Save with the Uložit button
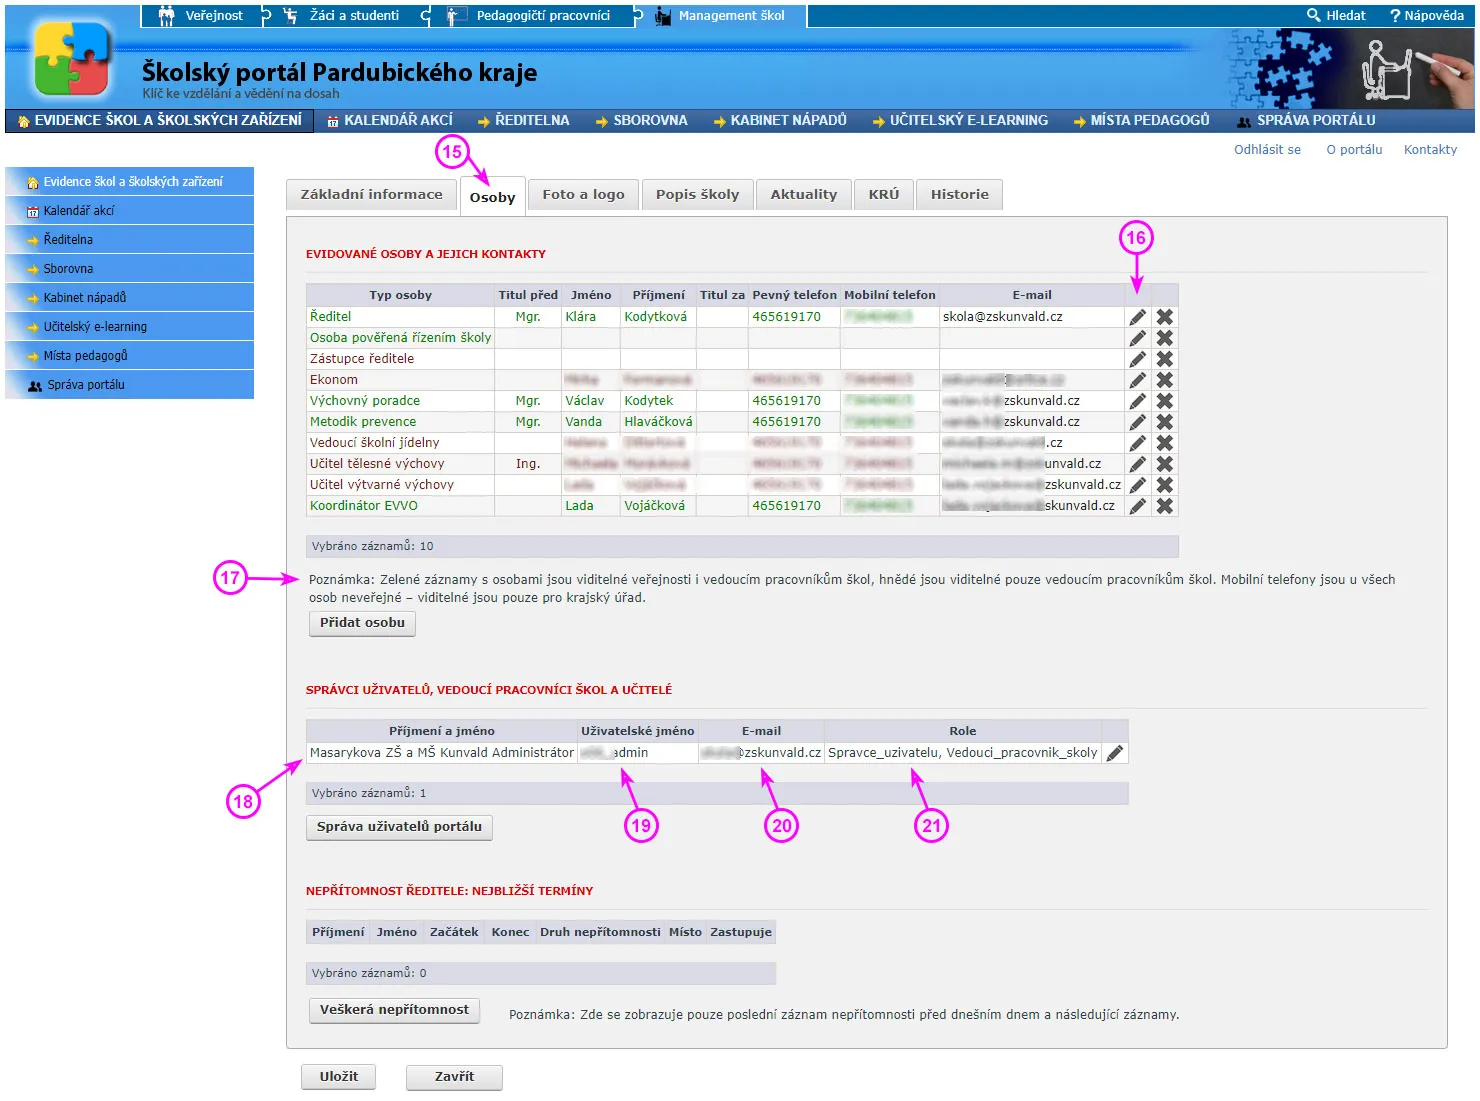The width and height of the screenshot is (1480, 1101). [x=339, y=1077]
